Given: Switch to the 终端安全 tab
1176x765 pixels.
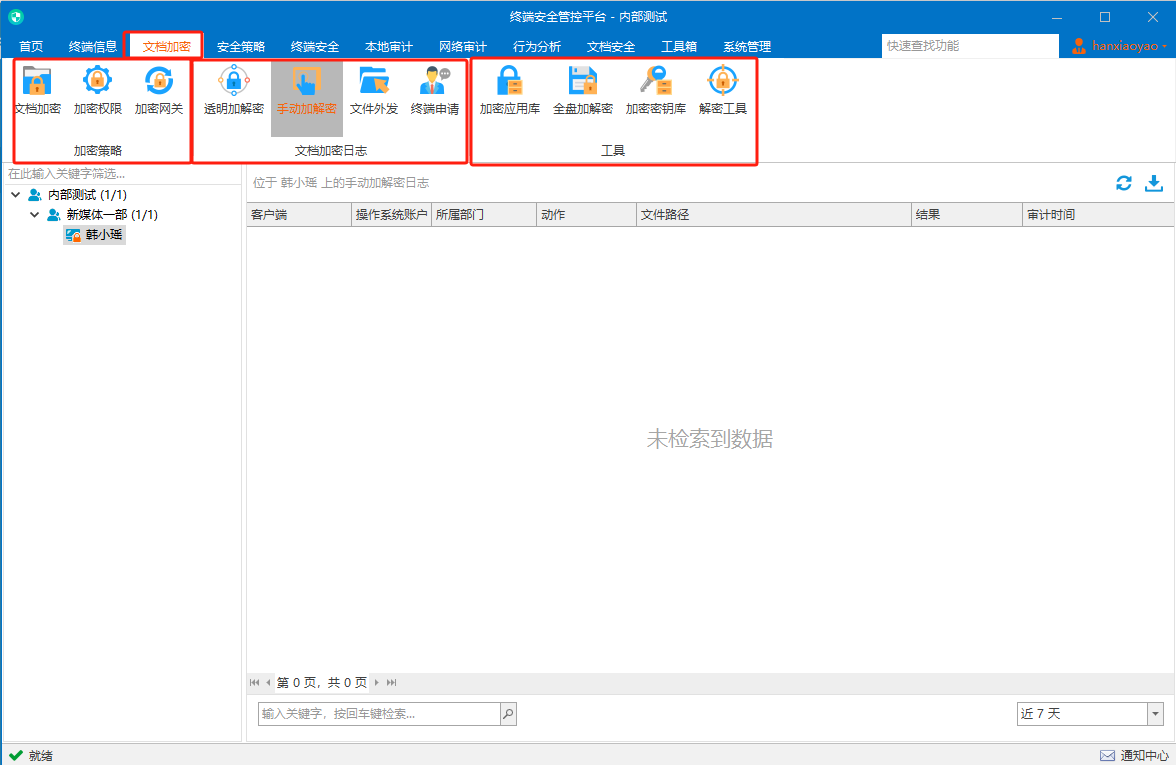Looking at the screenshot, I should (314, 46).
